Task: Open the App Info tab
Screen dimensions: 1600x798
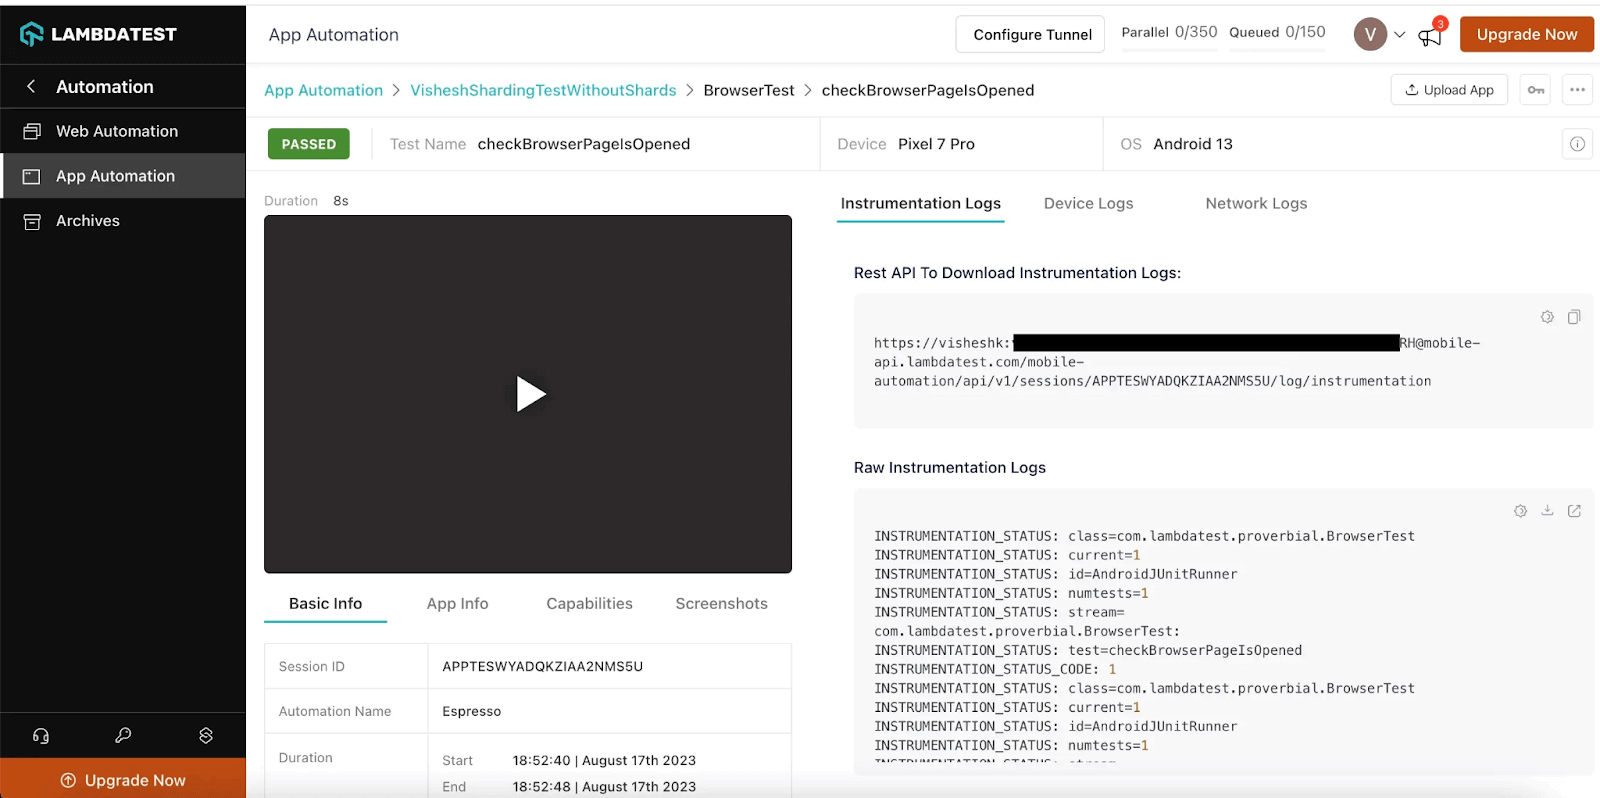Action: (457, 604)
